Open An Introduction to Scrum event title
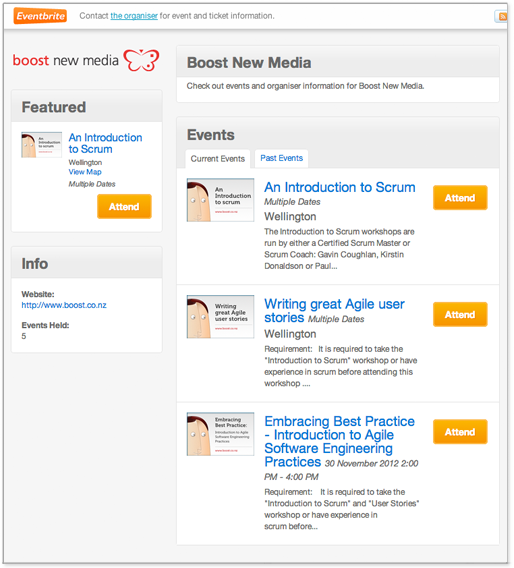514x568 pixels. click(340, 188)
